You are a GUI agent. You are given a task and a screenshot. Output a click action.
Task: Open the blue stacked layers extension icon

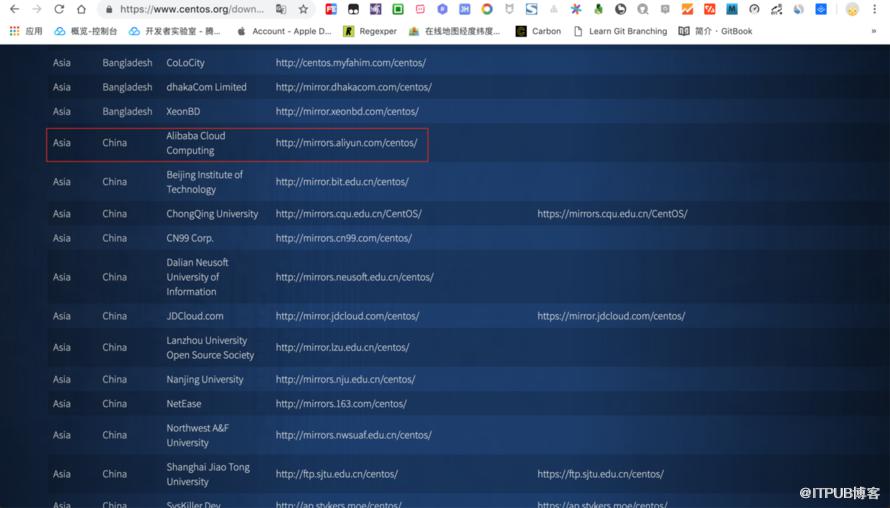(x=821, y=9)
